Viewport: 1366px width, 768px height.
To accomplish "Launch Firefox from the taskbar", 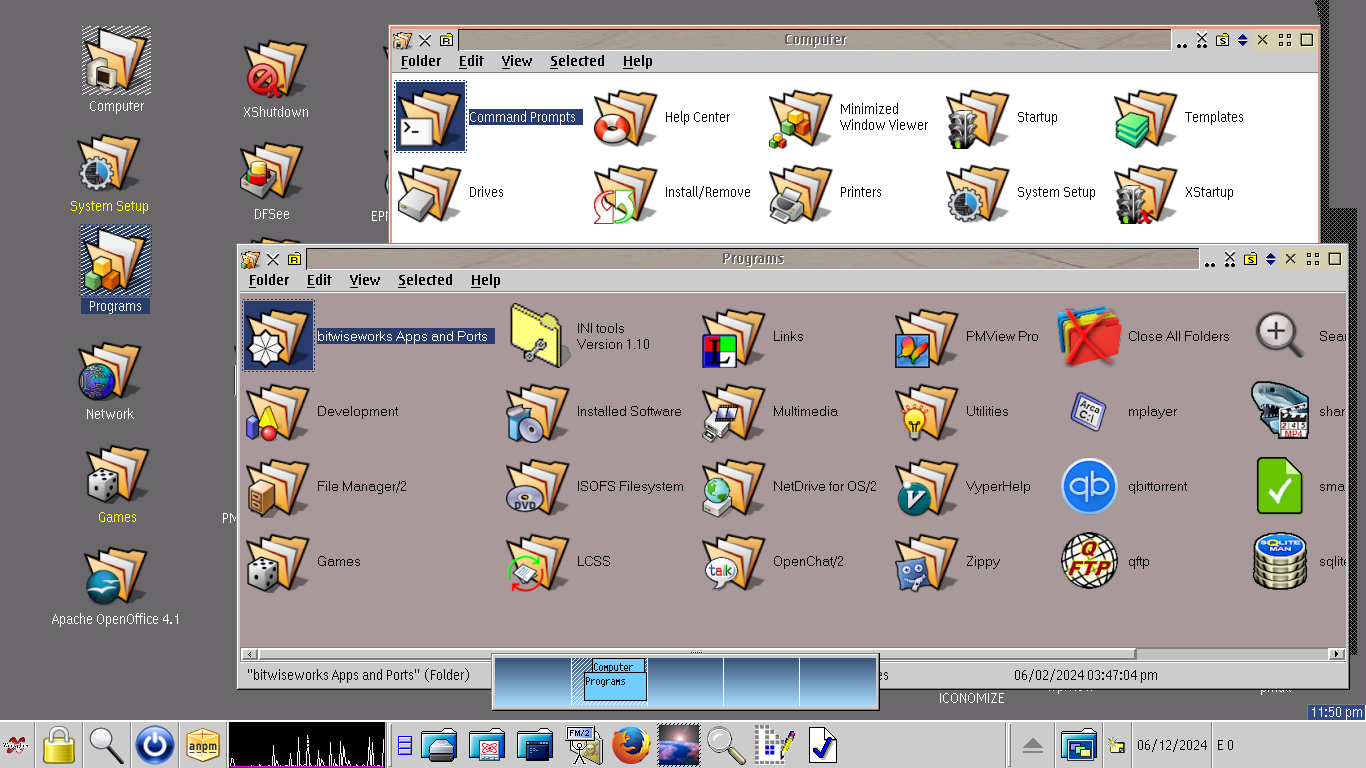I will (631, 745).
